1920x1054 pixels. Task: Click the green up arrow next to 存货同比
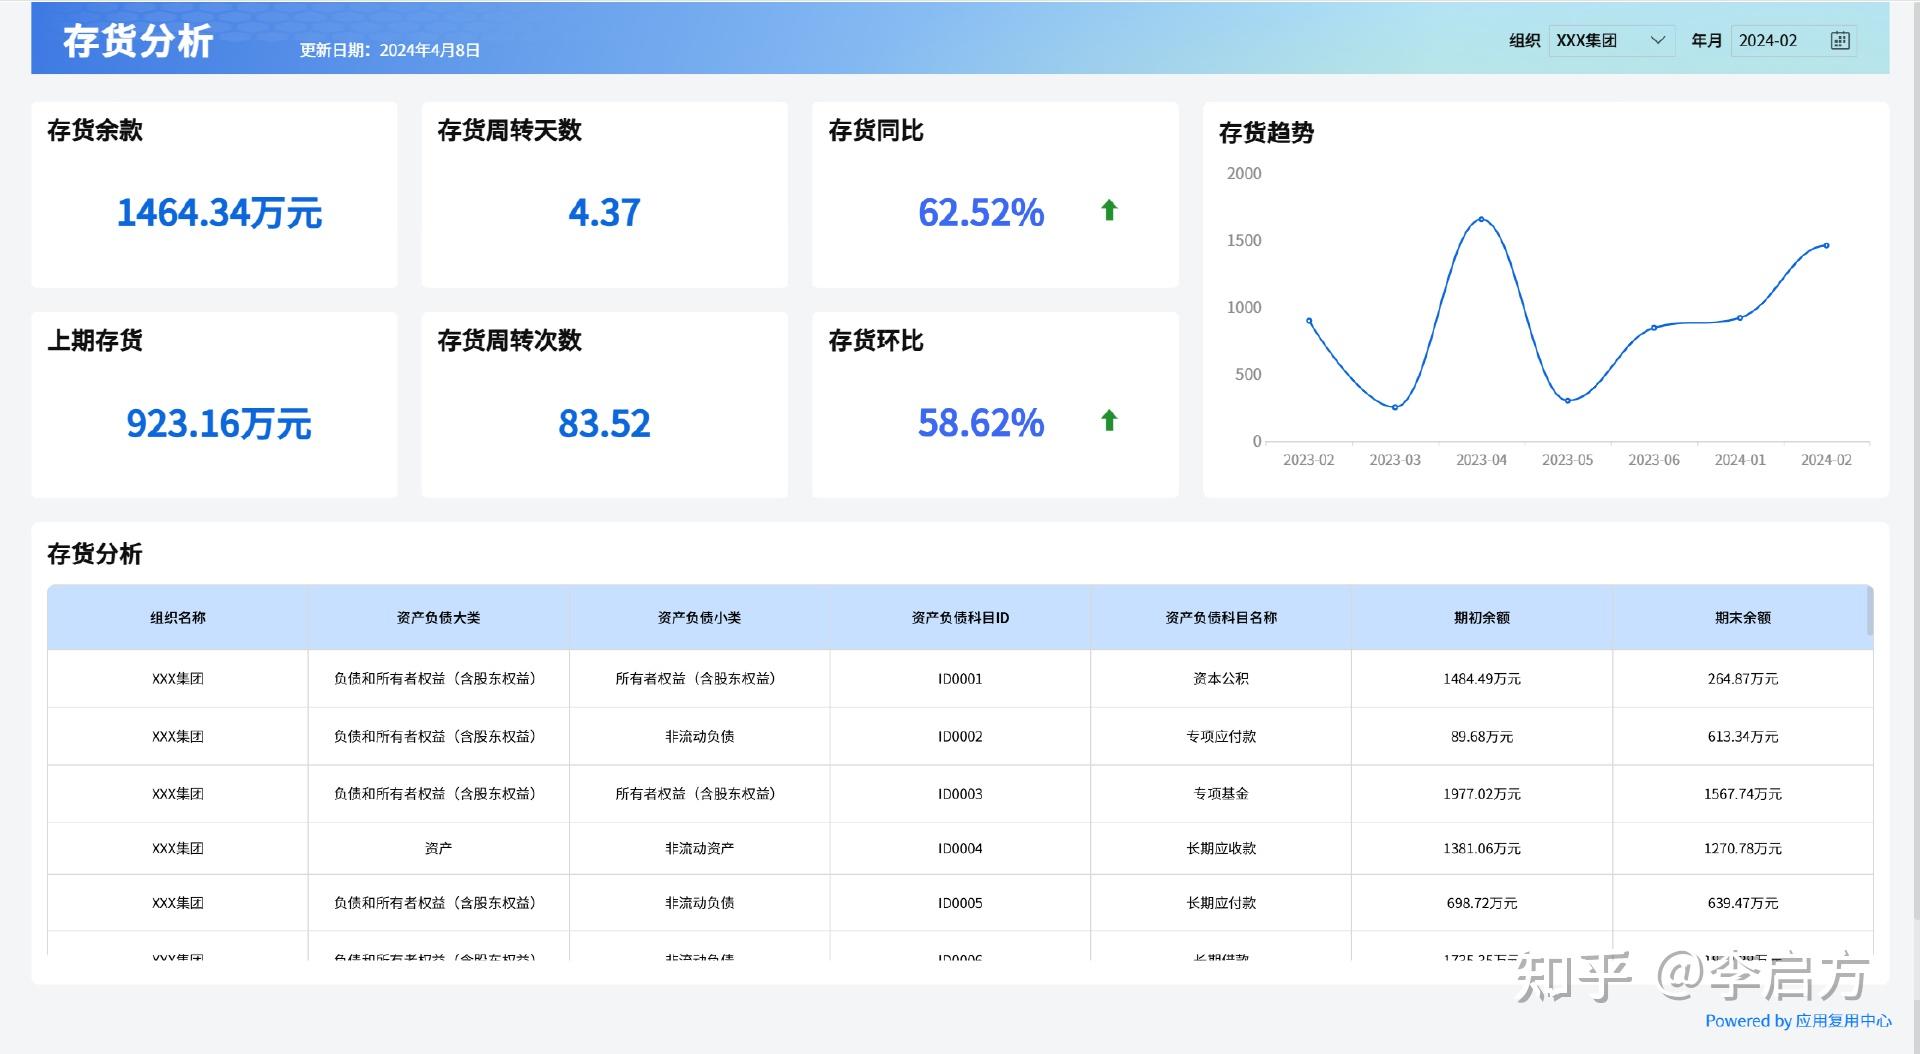[x=1109, y=211]
